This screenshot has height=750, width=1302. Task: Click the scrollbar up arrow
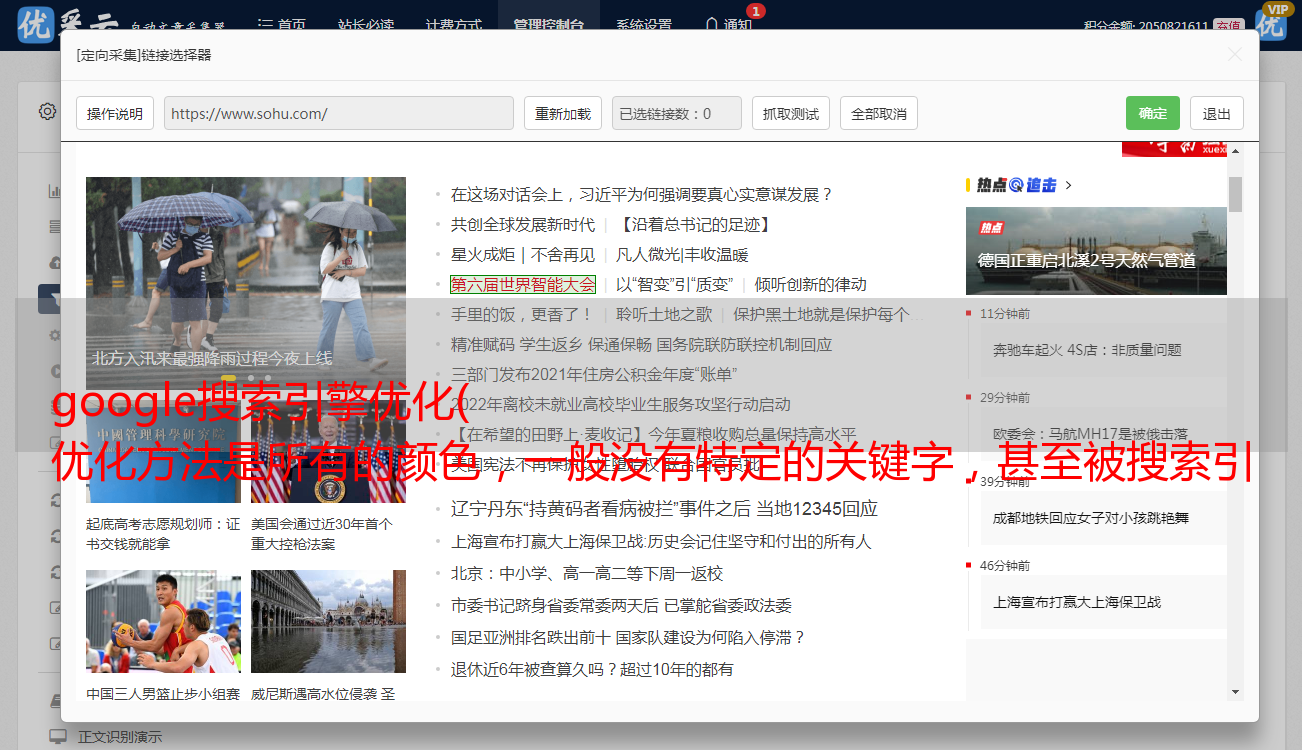[1235, 151]
